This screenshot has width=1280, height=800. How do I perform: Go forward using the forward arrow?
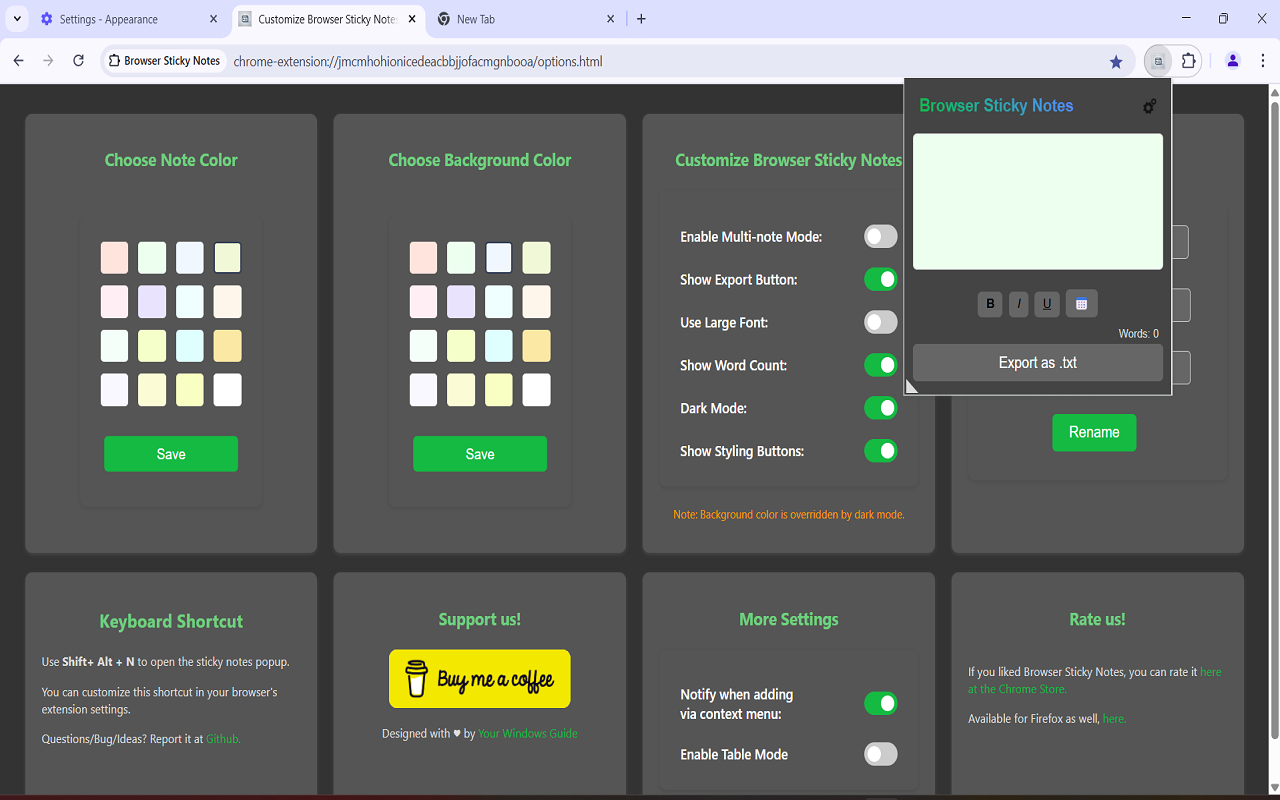pyautogui.click(x=48, y=61)
